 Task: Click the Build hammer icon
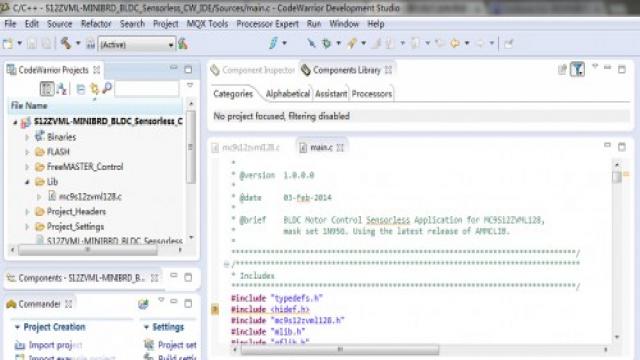click(66, 43)
